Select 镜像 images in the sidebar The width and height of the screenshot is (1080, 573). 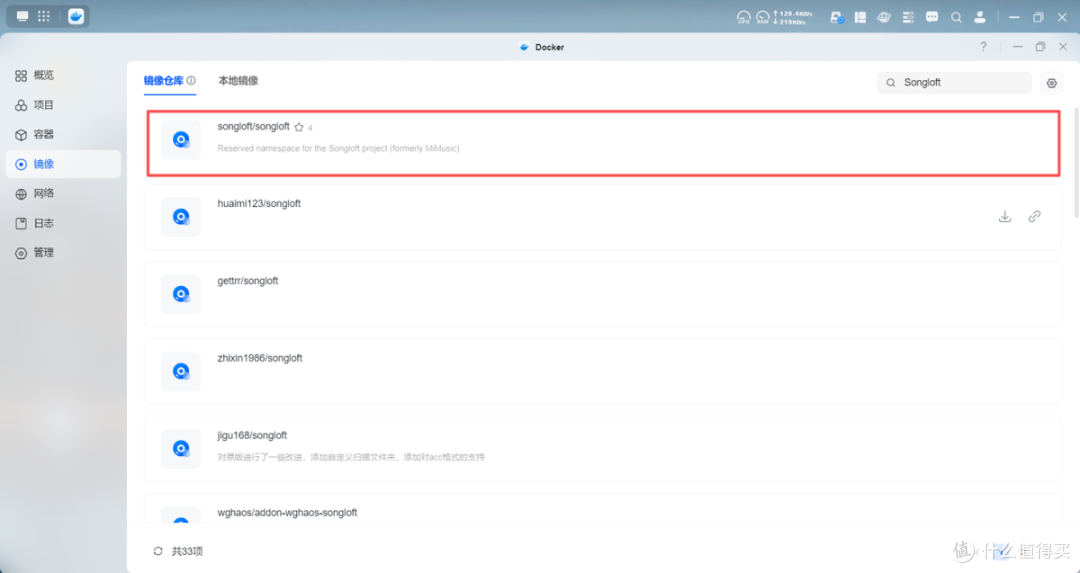pyautogui.click(x=63, y=164)
